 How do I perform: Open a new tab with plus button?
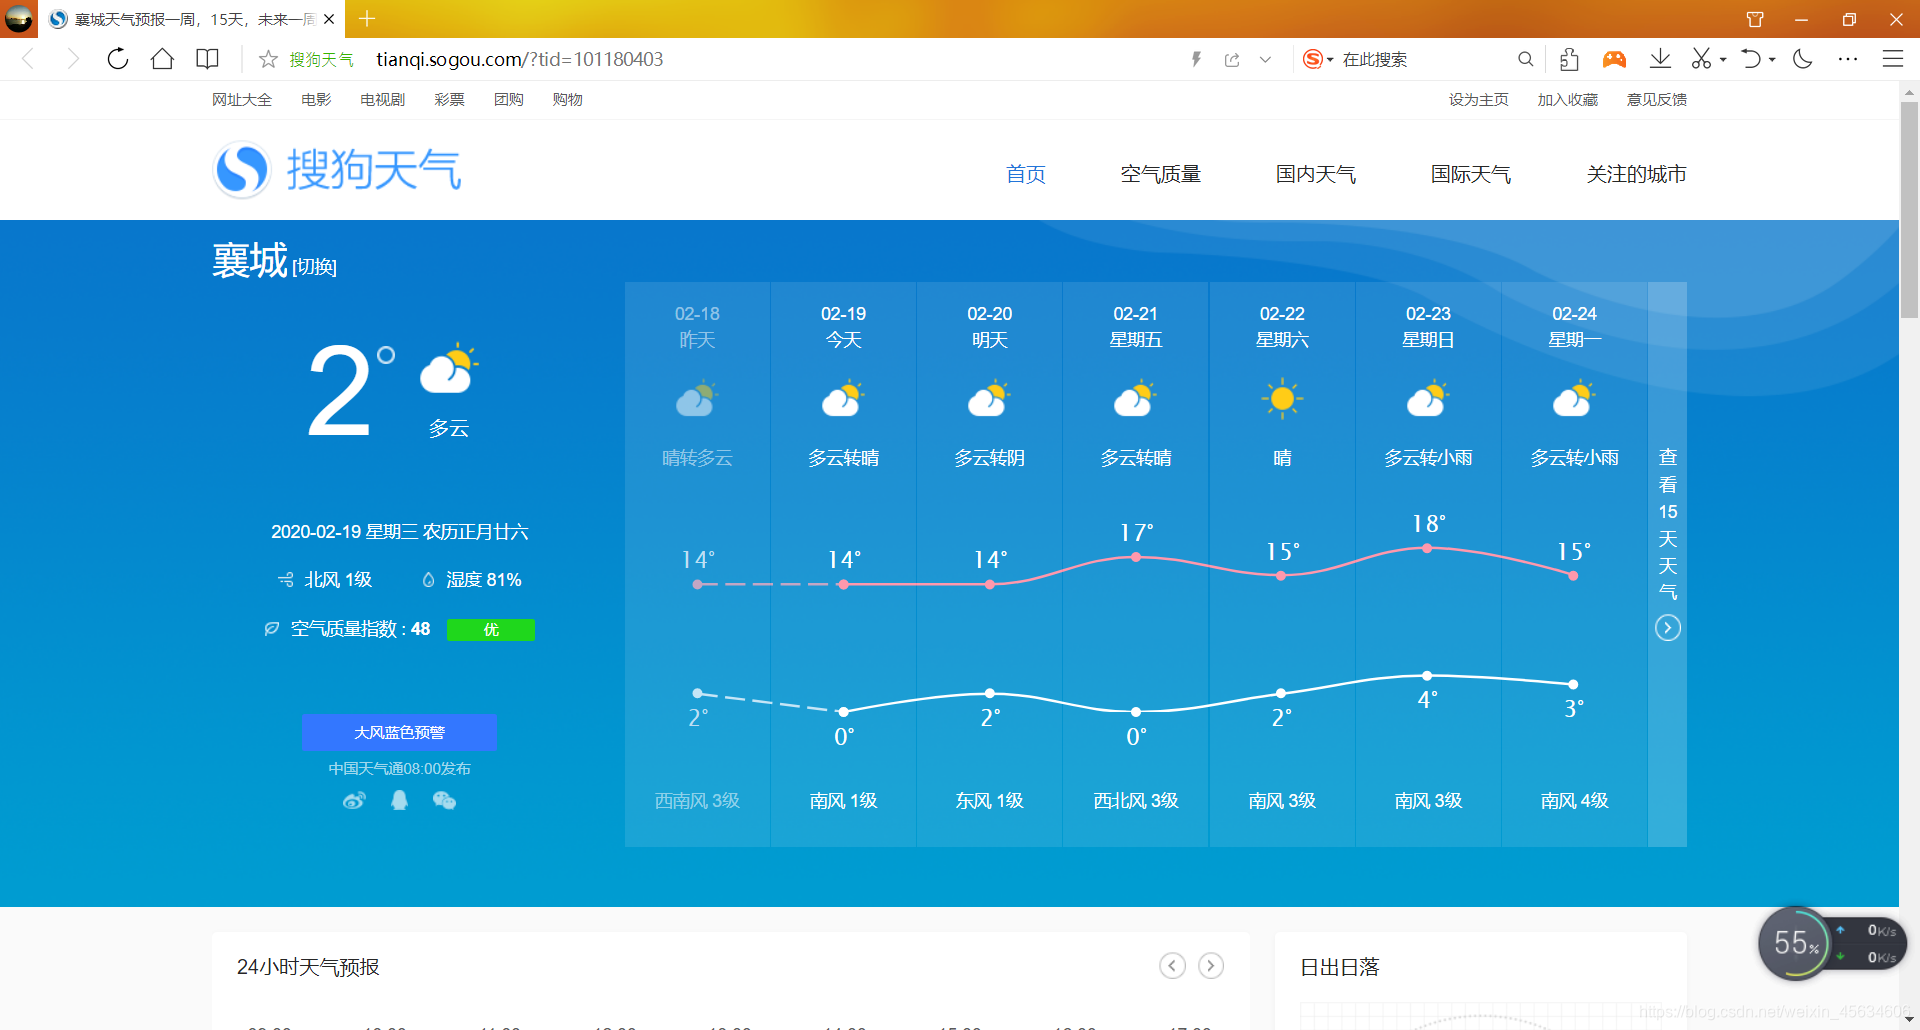tap(367, 19)
